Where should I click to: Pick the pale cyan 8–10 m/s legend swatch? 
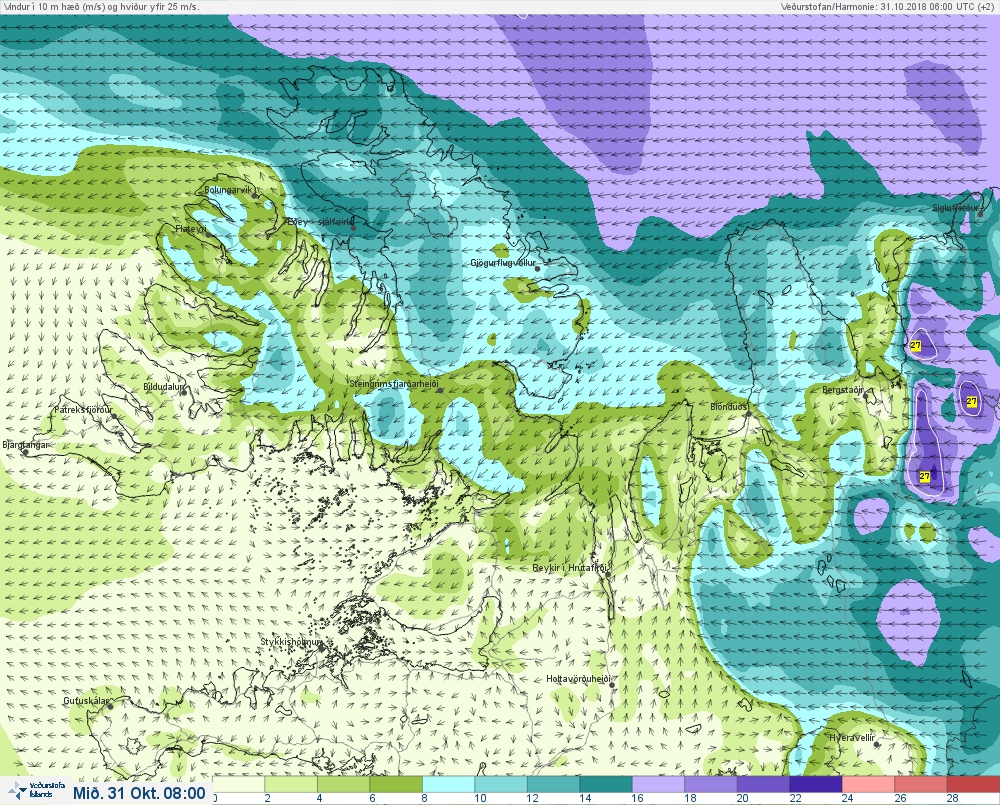point(448,784)
